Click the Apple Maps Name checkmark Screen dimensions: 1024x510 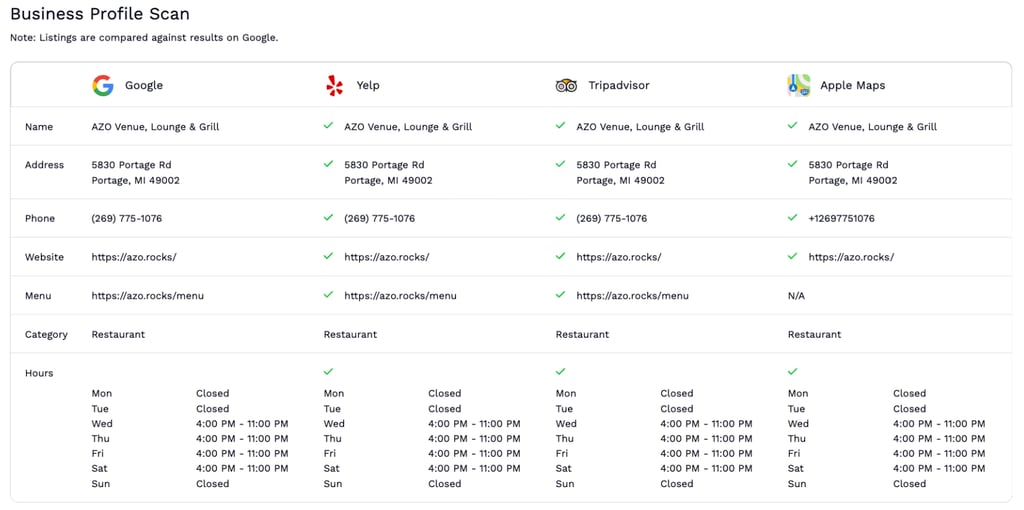[792, 125]
